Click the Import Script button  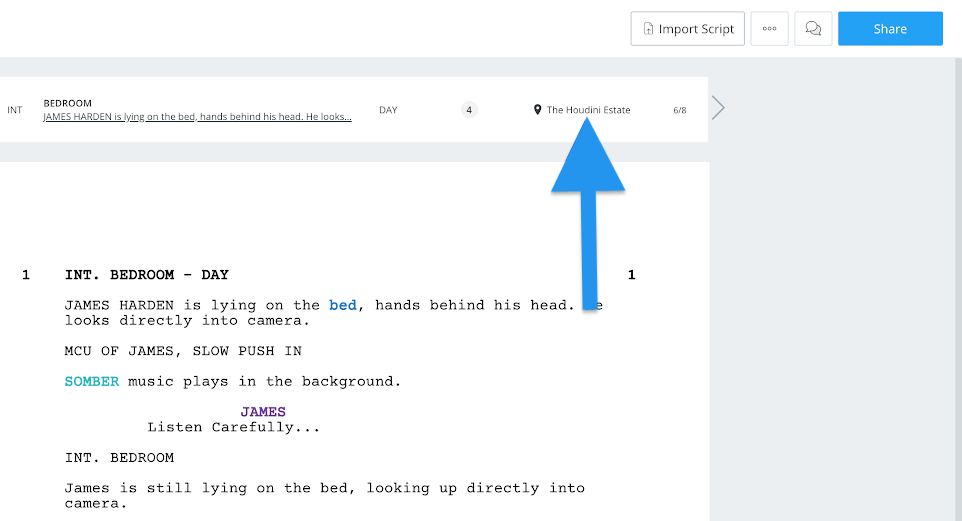point(687,28)
